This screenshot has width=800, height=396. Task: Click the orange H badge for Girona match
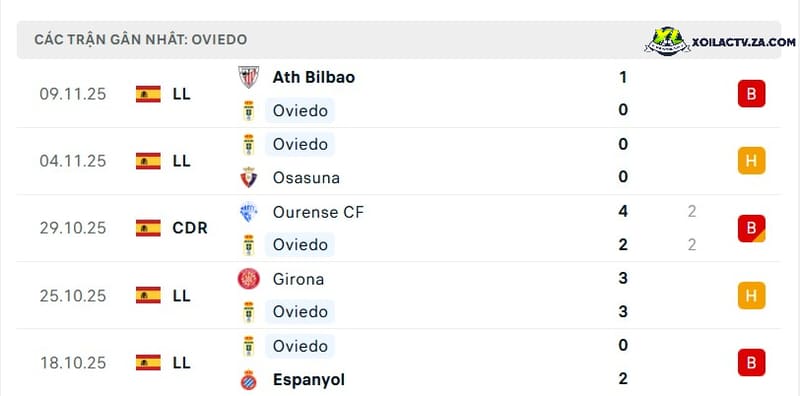[751, 295]
